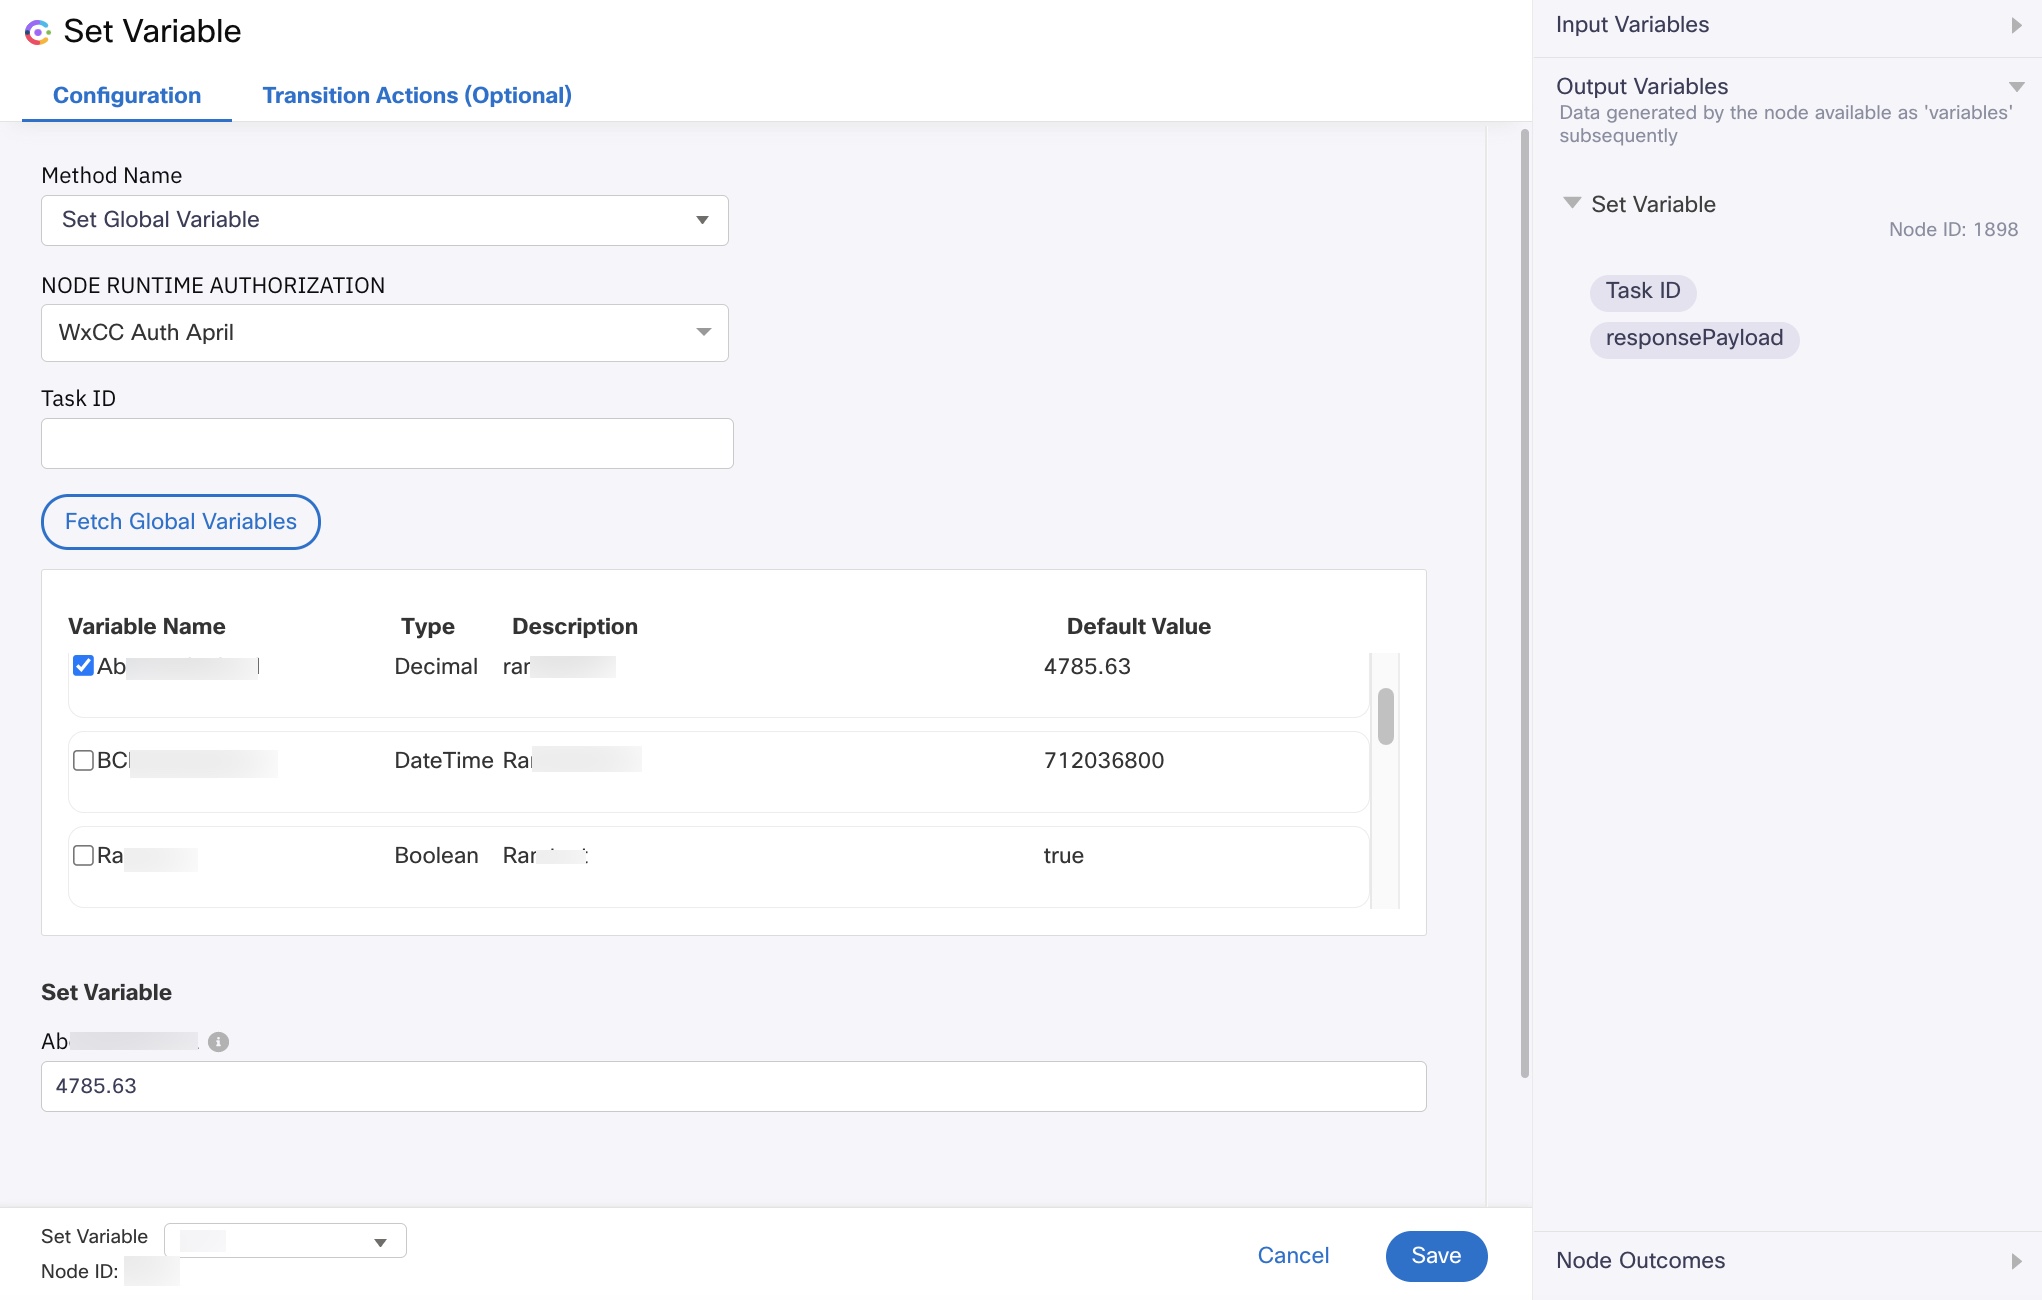
Task: Switch to Transition Actions (Optional) tab
Action: point(417,96)
